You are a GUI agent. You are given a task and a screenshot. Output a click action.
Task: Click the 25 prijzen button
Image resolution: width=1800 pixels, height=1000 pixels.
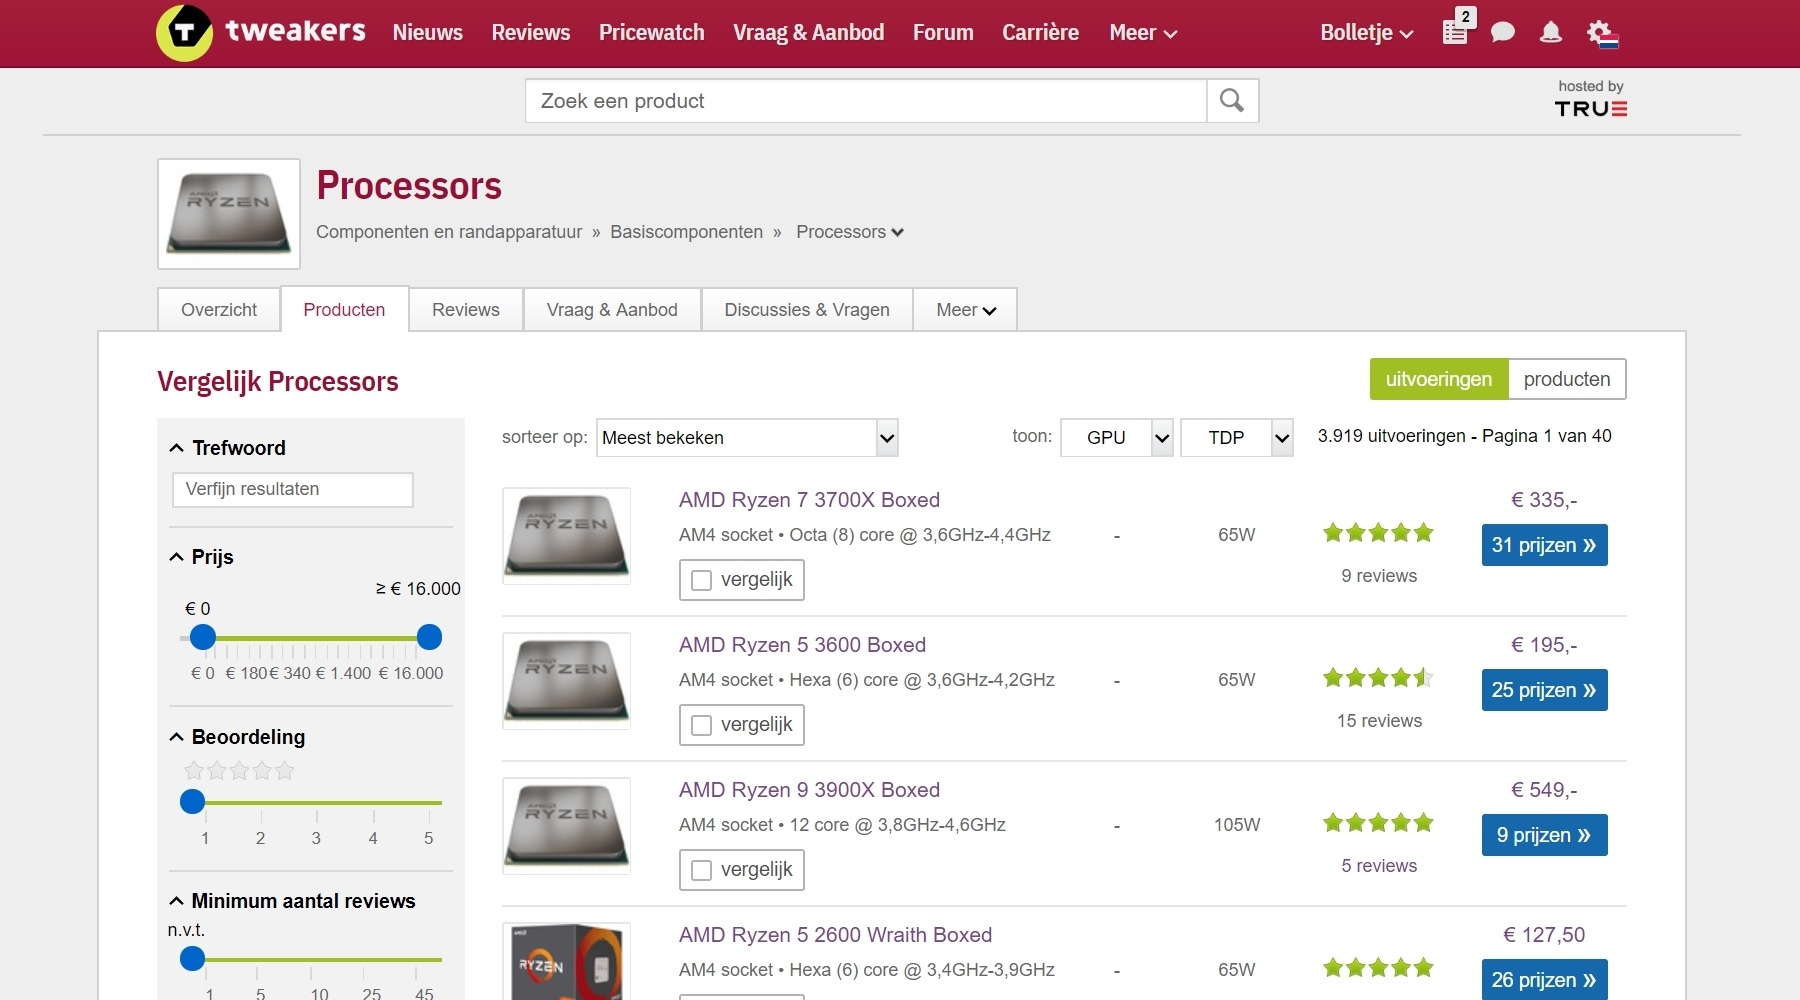(1544, 690)
